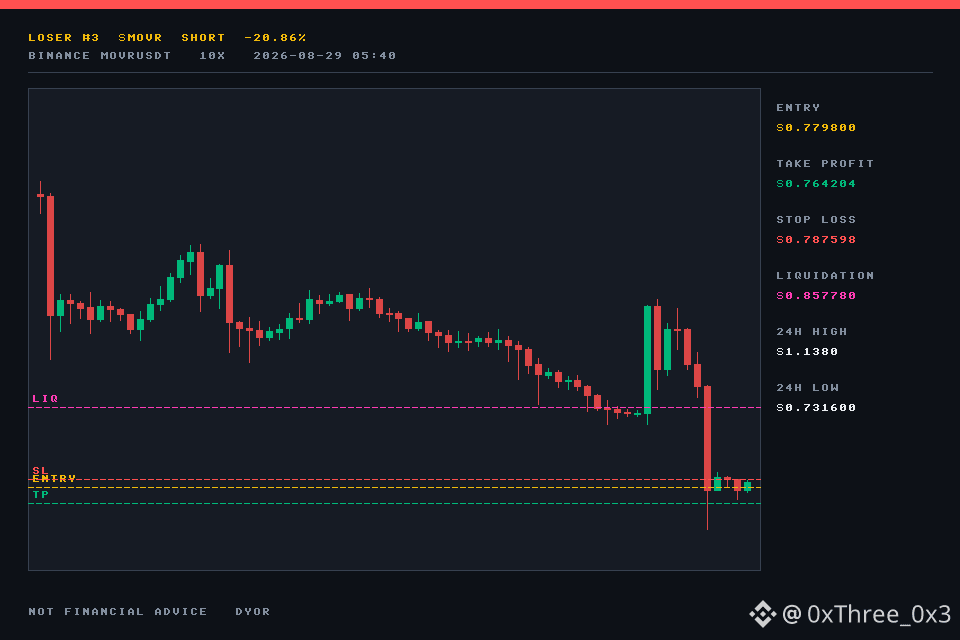The image size is (960, 640).
Task: Click the 24H low value $0.731600
Action: click(x=816, y=407)
